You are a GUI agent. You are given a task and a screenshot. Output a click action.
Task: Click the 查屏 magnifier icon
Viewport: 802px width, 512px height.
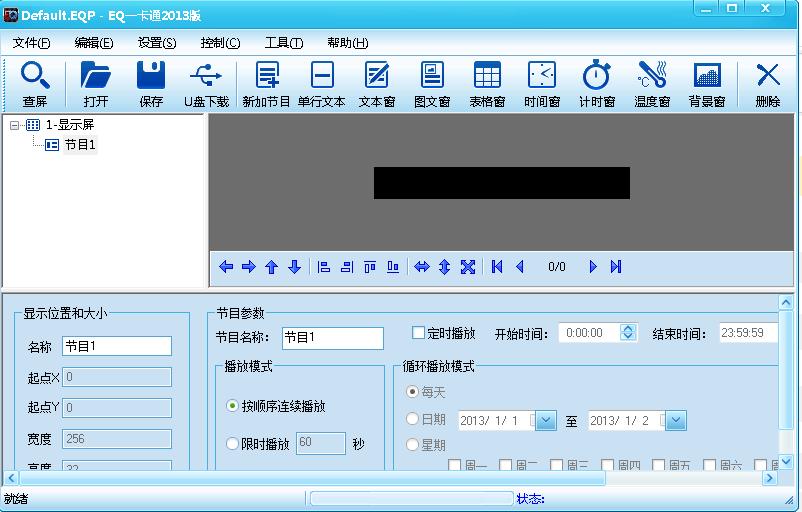tap(35, 84)
